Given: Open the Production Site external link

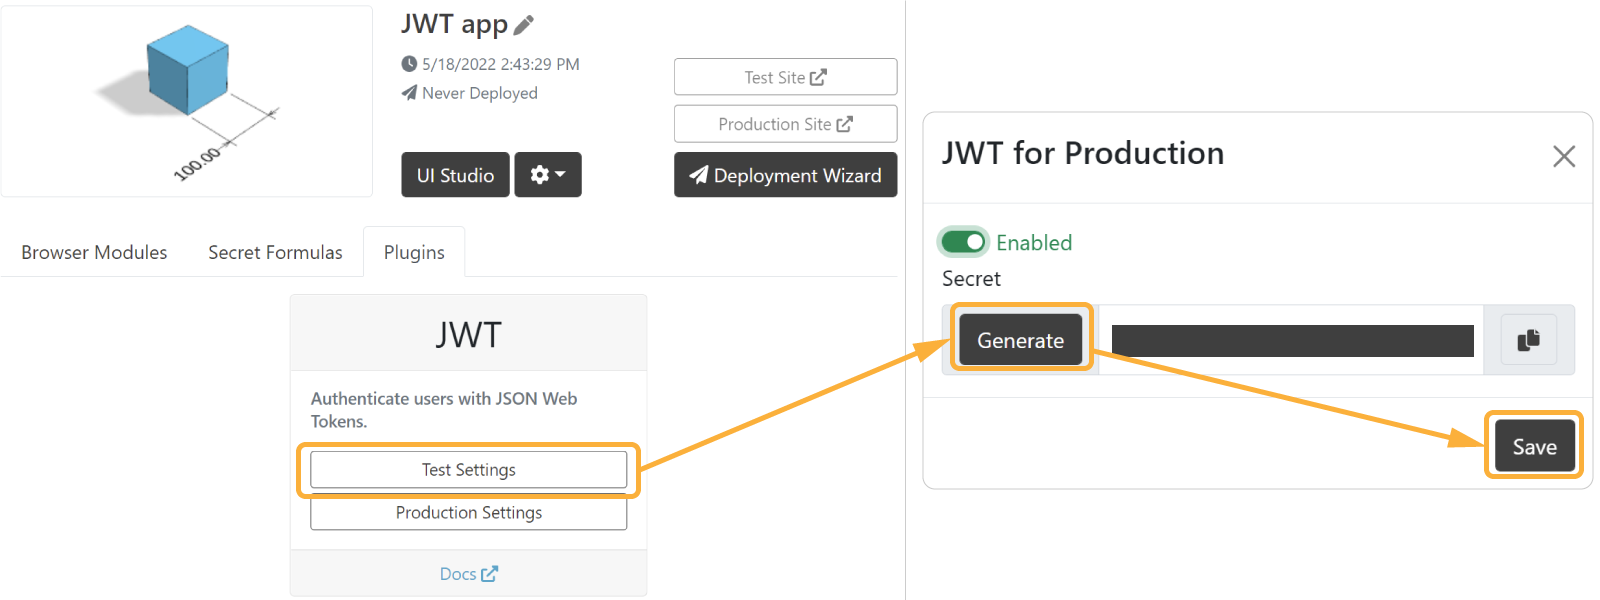Looking at the screenshot, I should point(785,124).
